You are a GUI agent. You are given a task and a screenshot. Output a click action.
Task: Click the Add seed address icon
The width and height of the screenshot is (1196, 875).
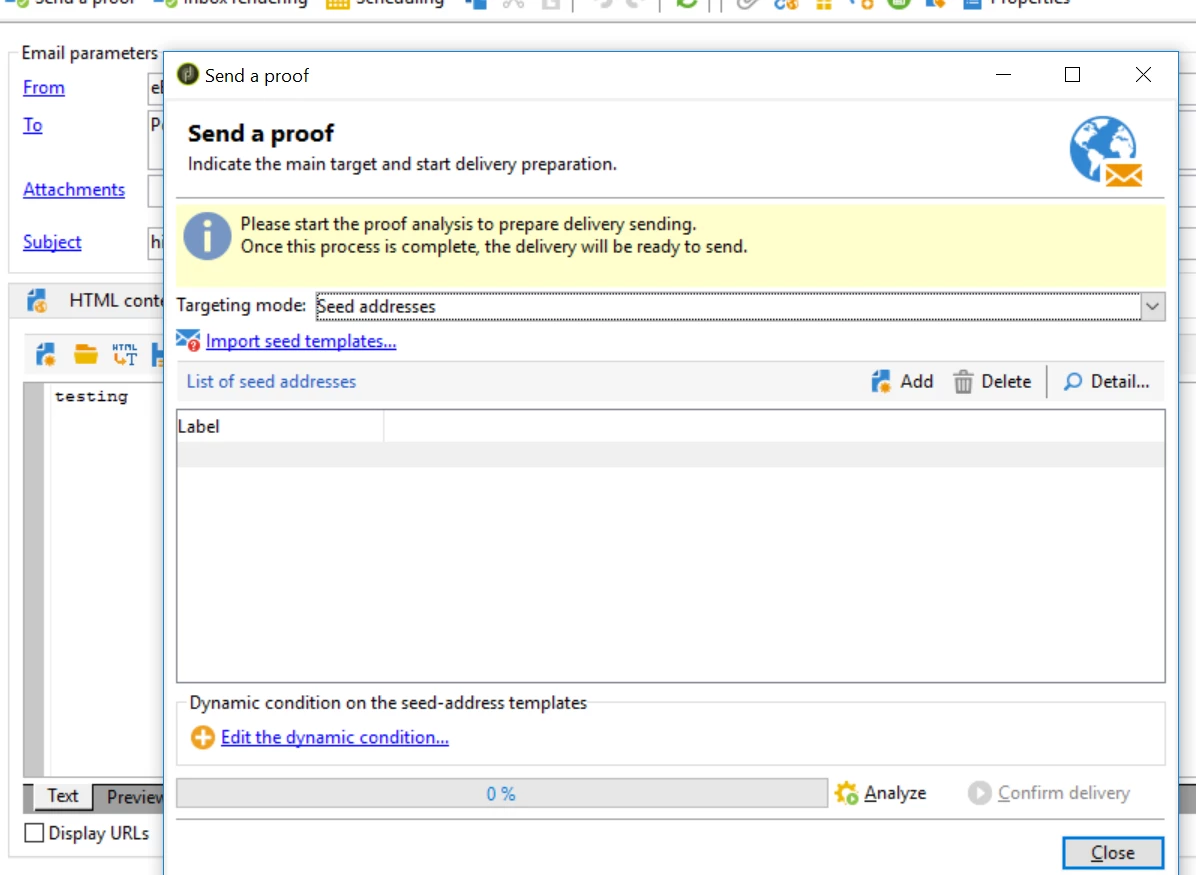(881, 381)
